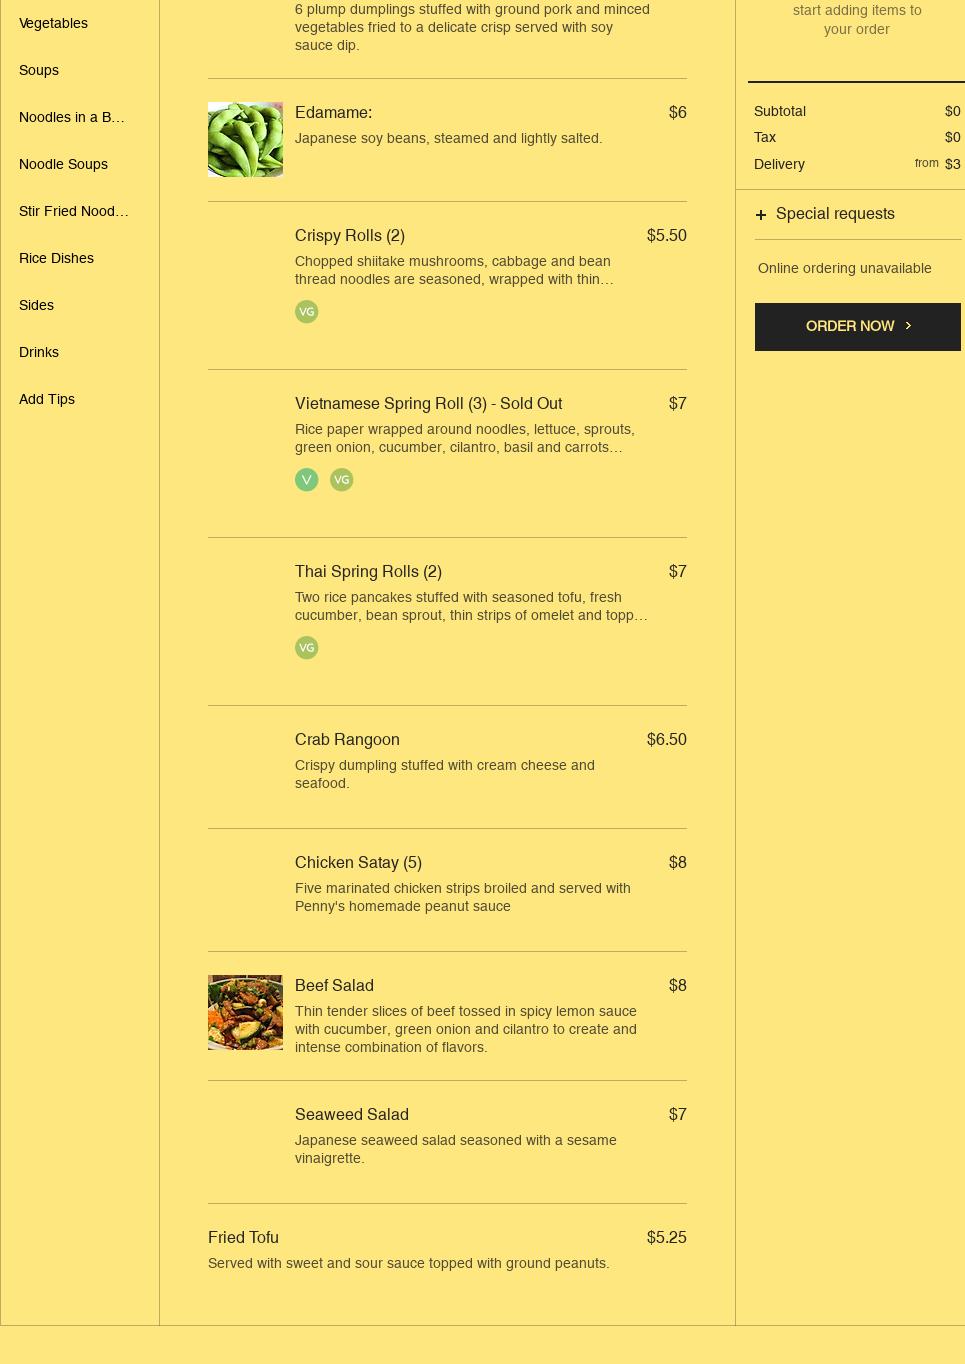Expand the Special requests section

point(835,214)
